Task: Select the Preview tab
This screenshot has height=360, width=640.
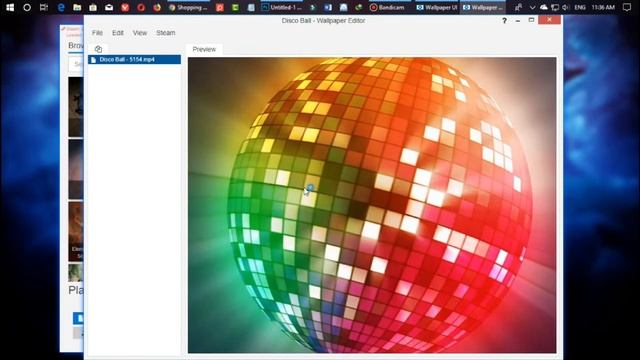Action: tap(204, 49)
